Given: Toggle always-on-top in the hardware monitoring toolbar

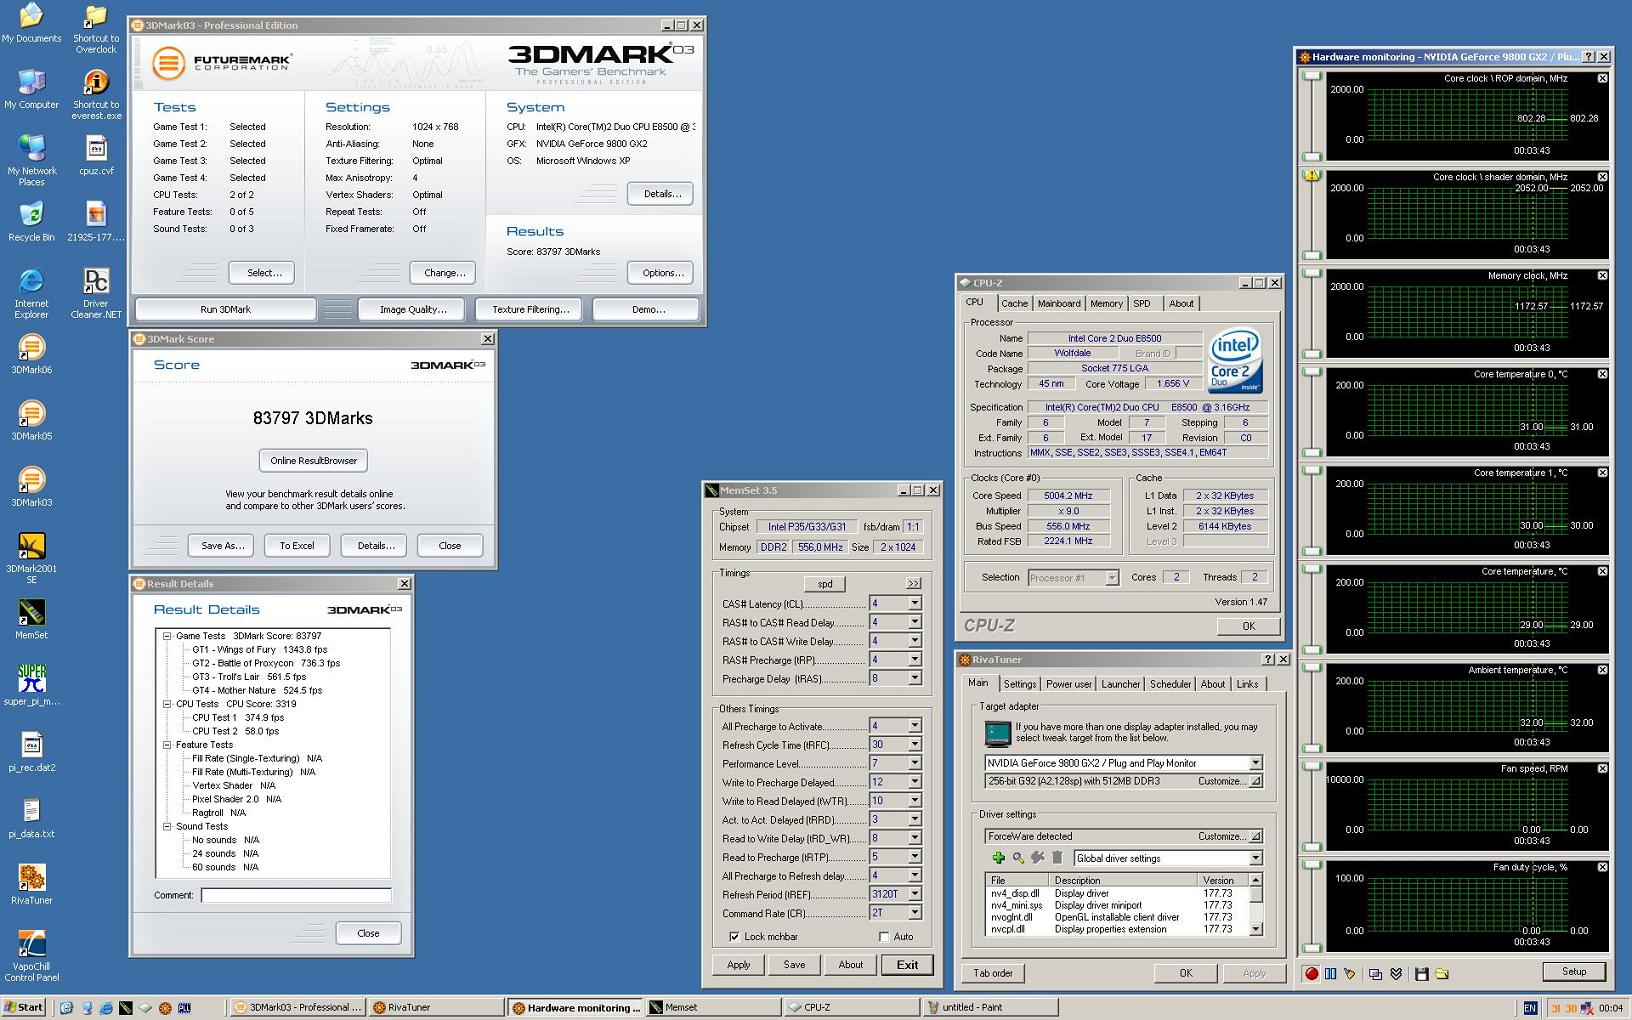Looking at the screenshot, I should [1375, 973].
